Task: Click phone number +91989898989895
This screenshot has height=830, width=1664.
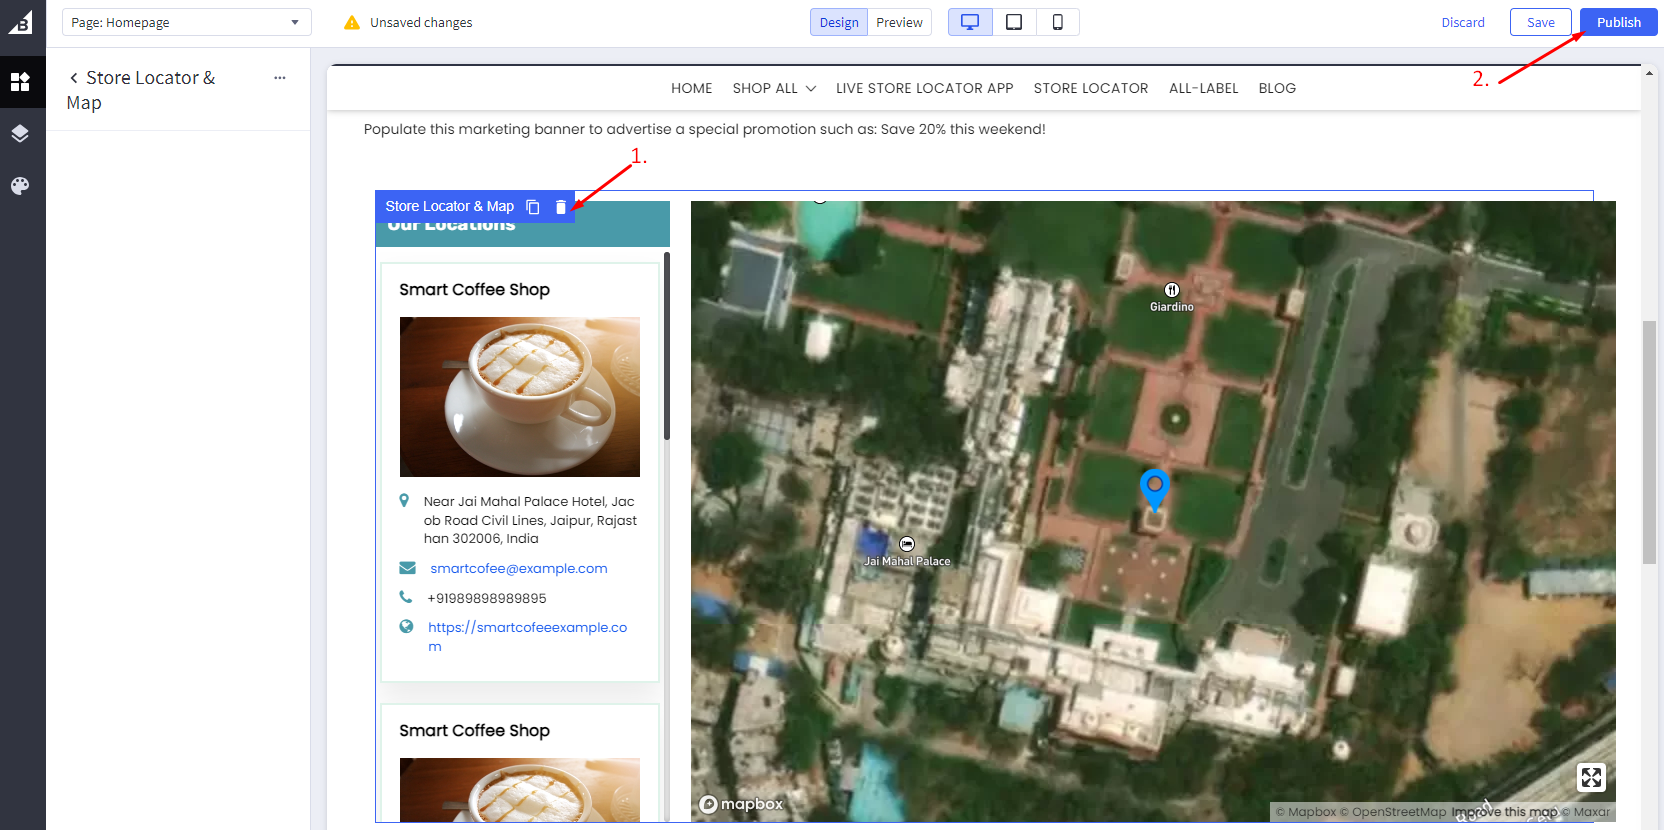Action: click(x=487, y=598)
